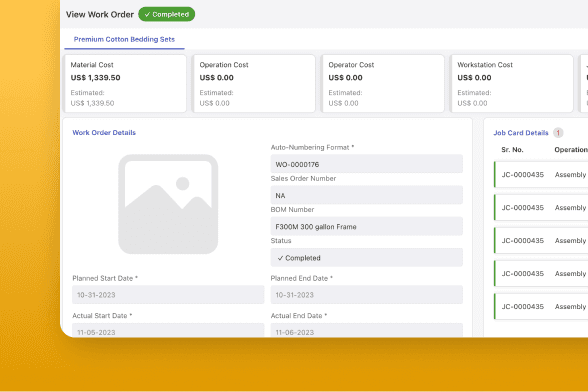The width and height of the screenshot is (588, 392).
Task: Click the Sales Order Number field
Action: (x=367, y=195)
